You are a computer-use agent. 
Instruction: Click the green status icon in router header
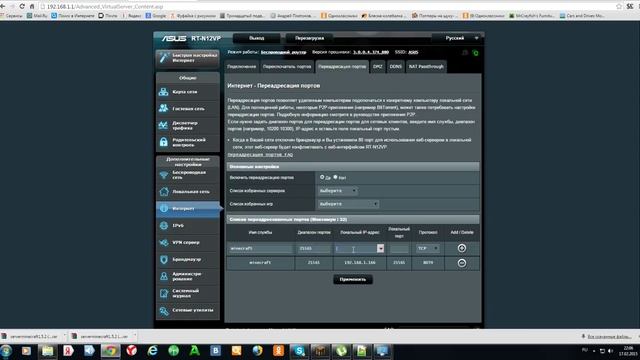(x=475, y=53)
